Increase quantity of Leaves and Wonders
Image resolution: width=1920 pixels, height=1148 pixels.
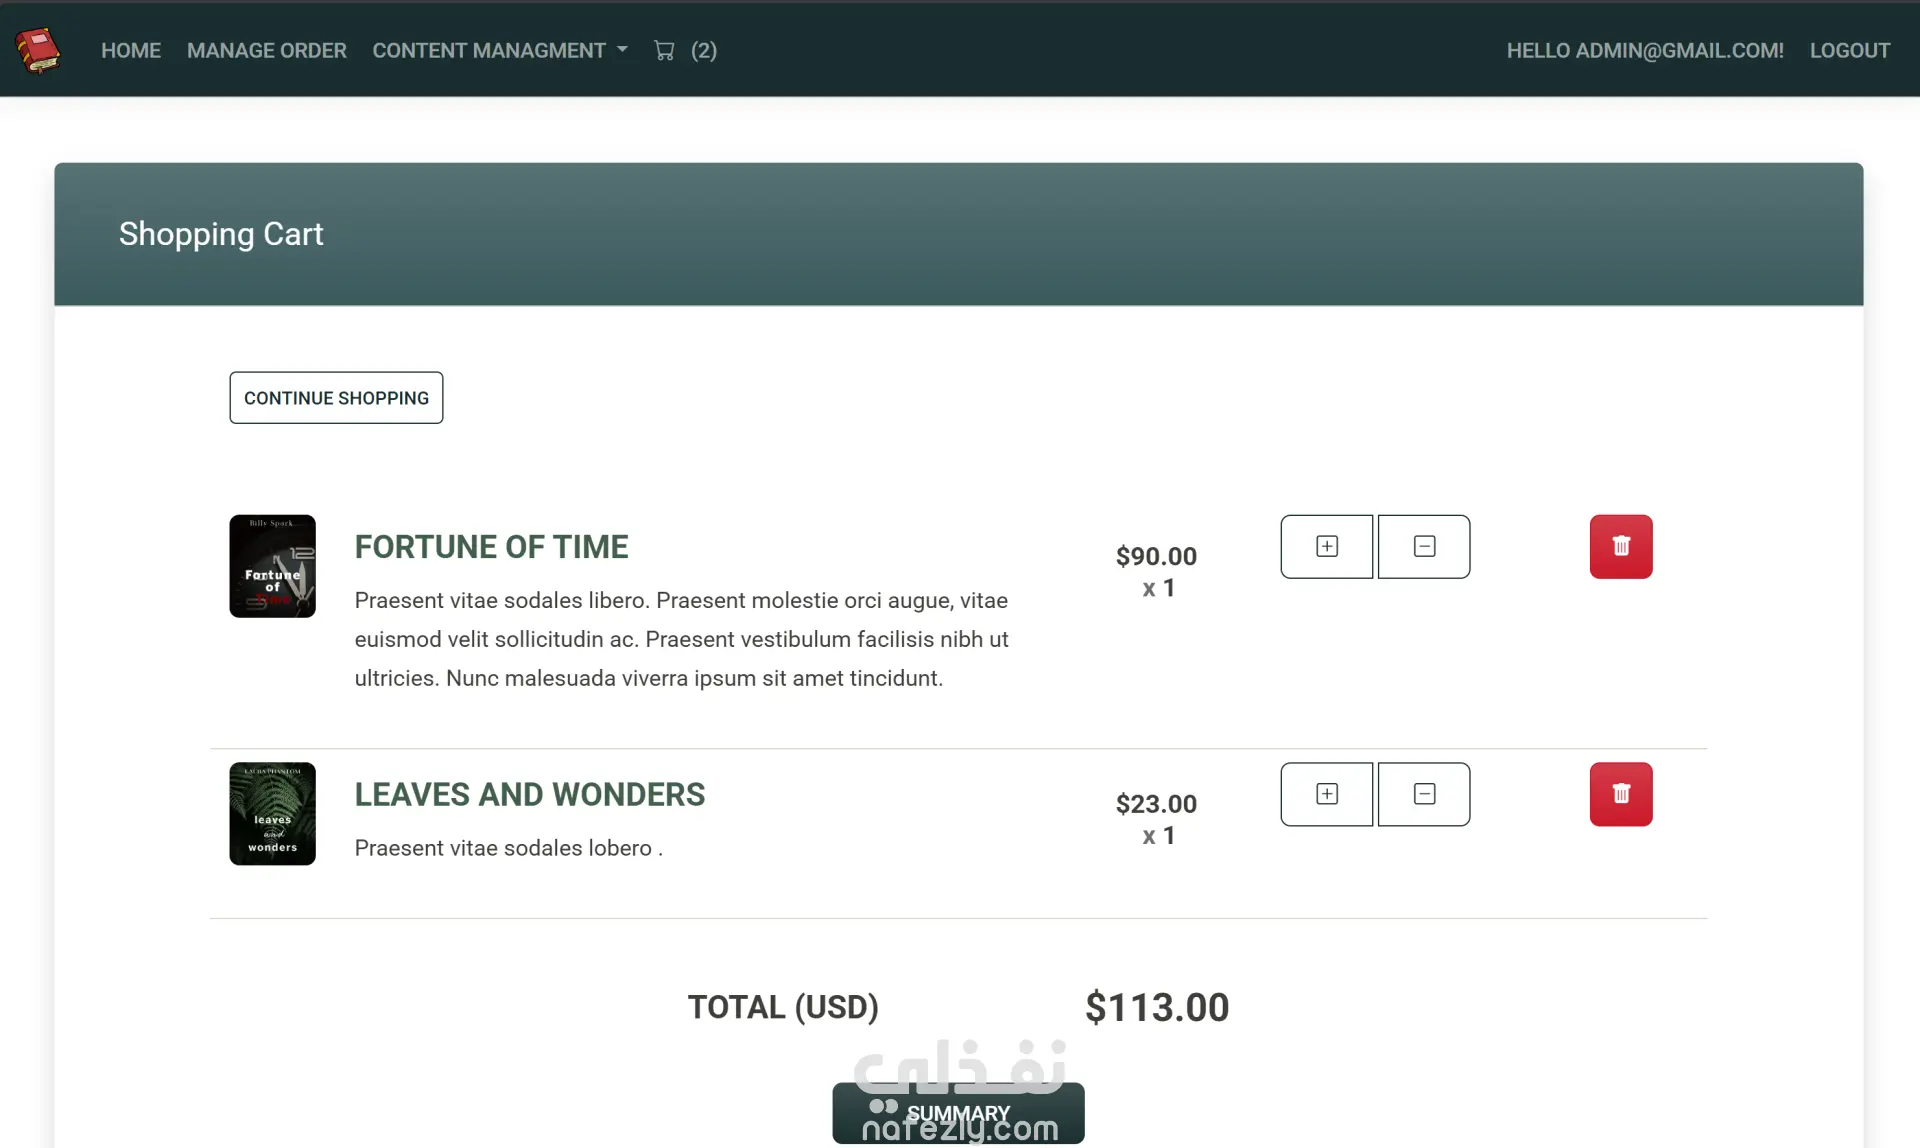(x=1326, y=794)
